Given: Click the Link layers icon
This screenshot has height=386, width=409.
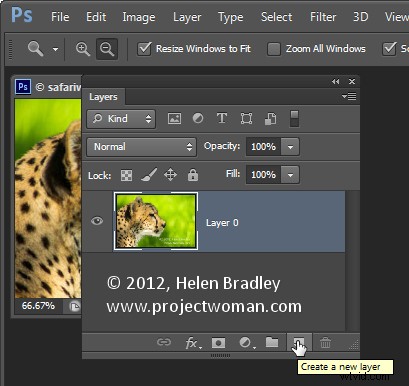Looking at the screenshot, I should [x=164, y=342].
